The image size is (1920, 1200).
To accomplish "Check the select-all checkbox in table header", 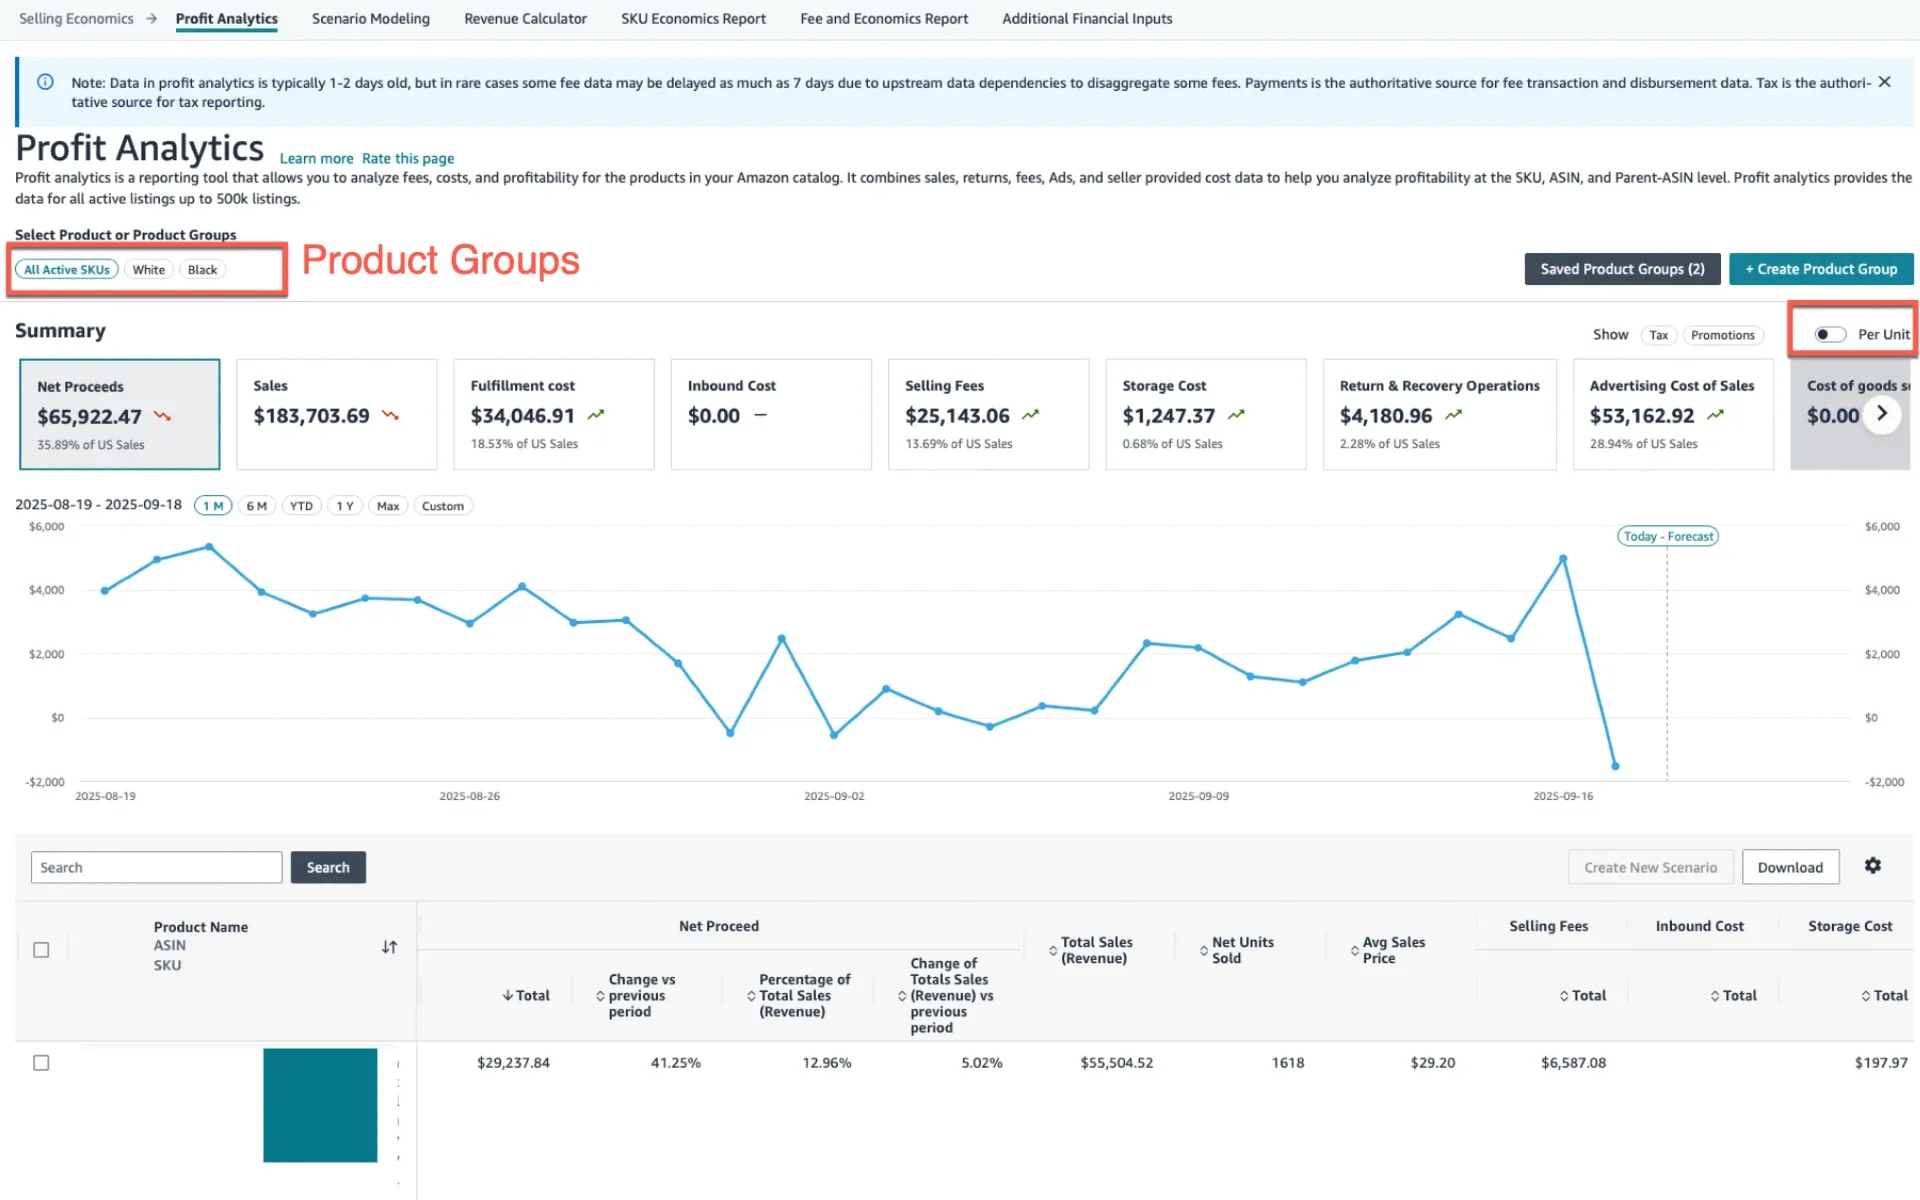I will [41, 949].
